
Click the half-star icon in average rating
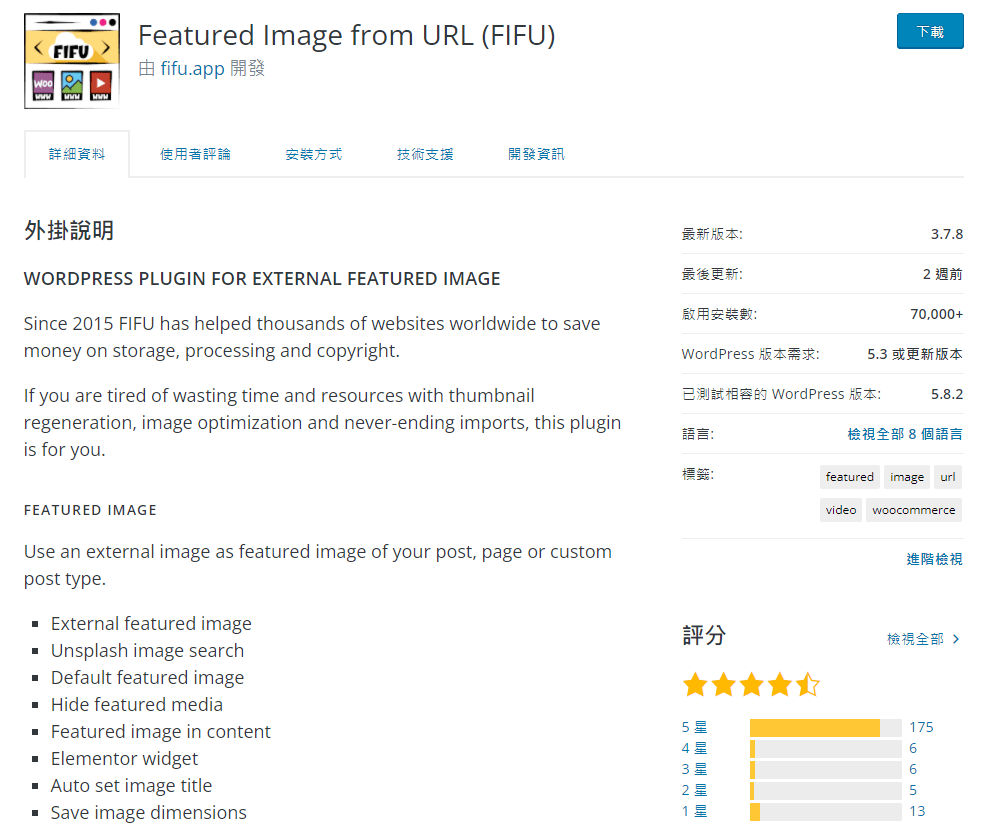[x=808, y=684]
